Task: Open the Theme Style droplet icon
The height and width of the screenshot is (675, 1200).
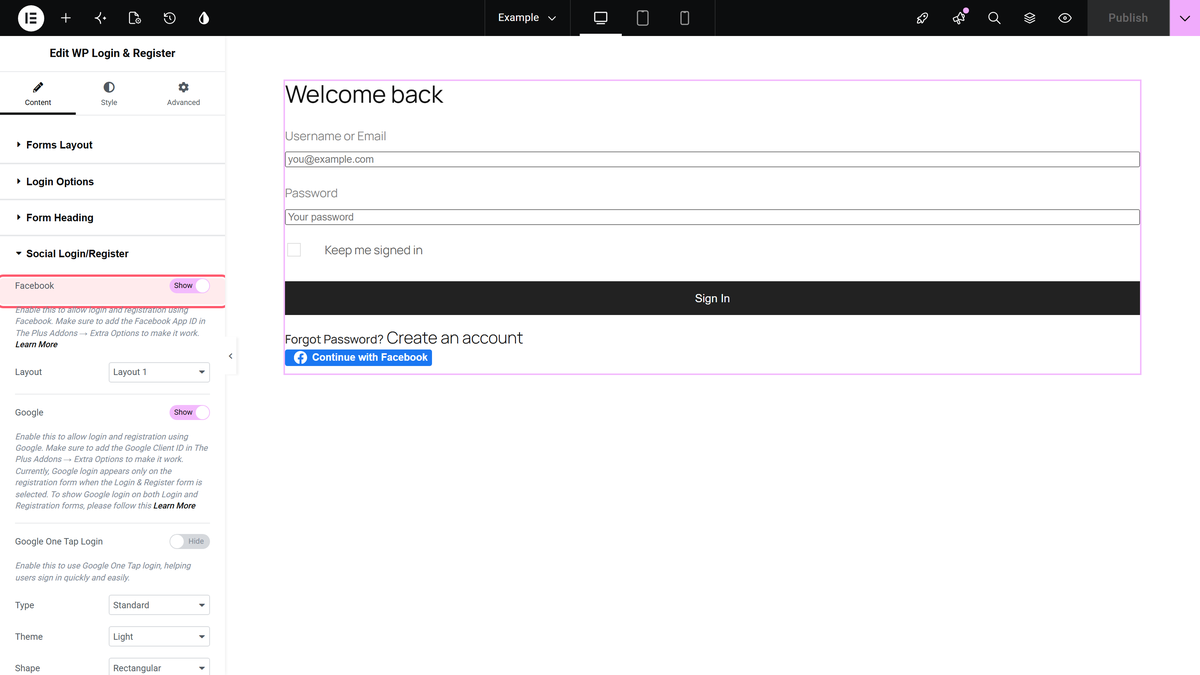Action: tap(204, 18)
